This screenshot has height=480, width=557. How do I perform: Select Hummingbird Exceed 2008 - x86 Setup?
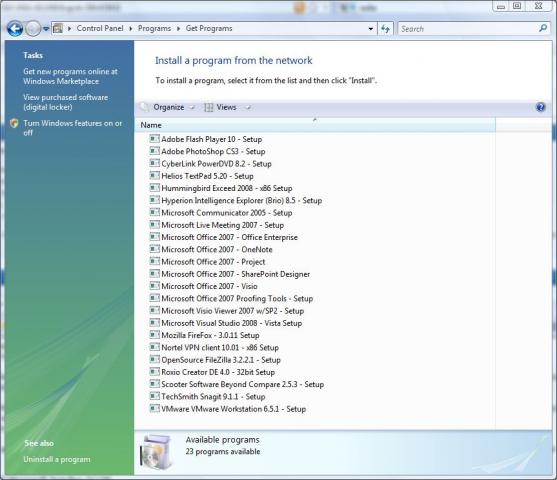[227, 188]
